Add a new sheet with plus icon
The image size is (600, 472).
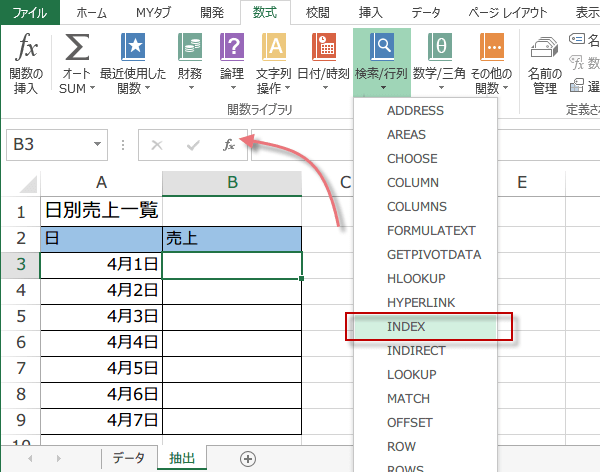[x=248, y=459]
